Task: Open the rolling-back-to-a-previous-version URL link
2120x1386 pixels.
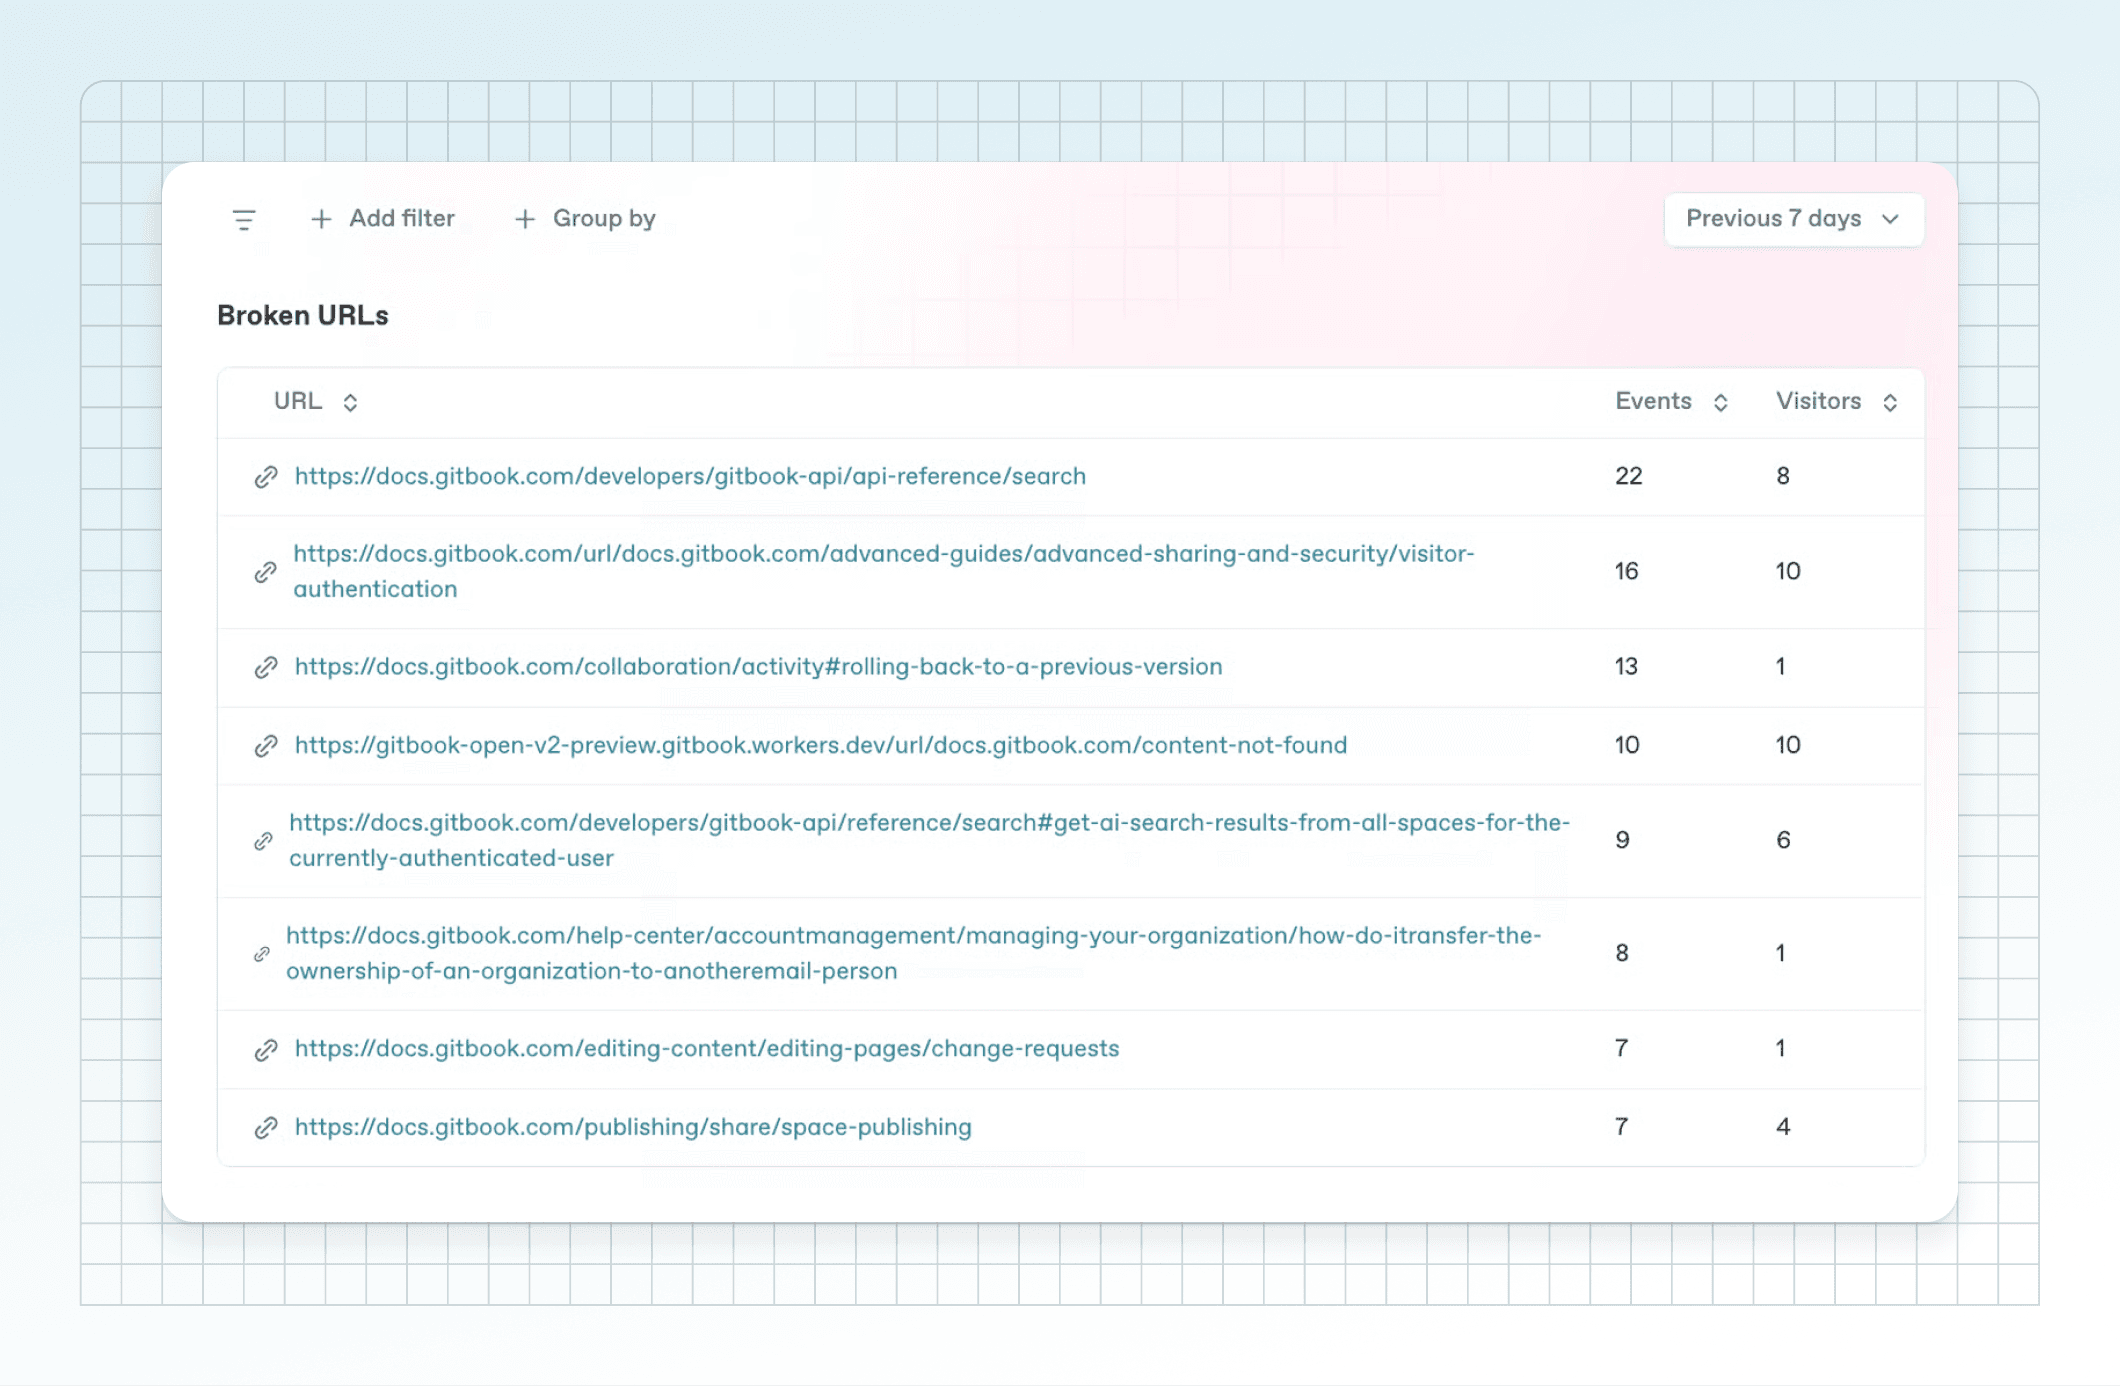Action: 758,666
